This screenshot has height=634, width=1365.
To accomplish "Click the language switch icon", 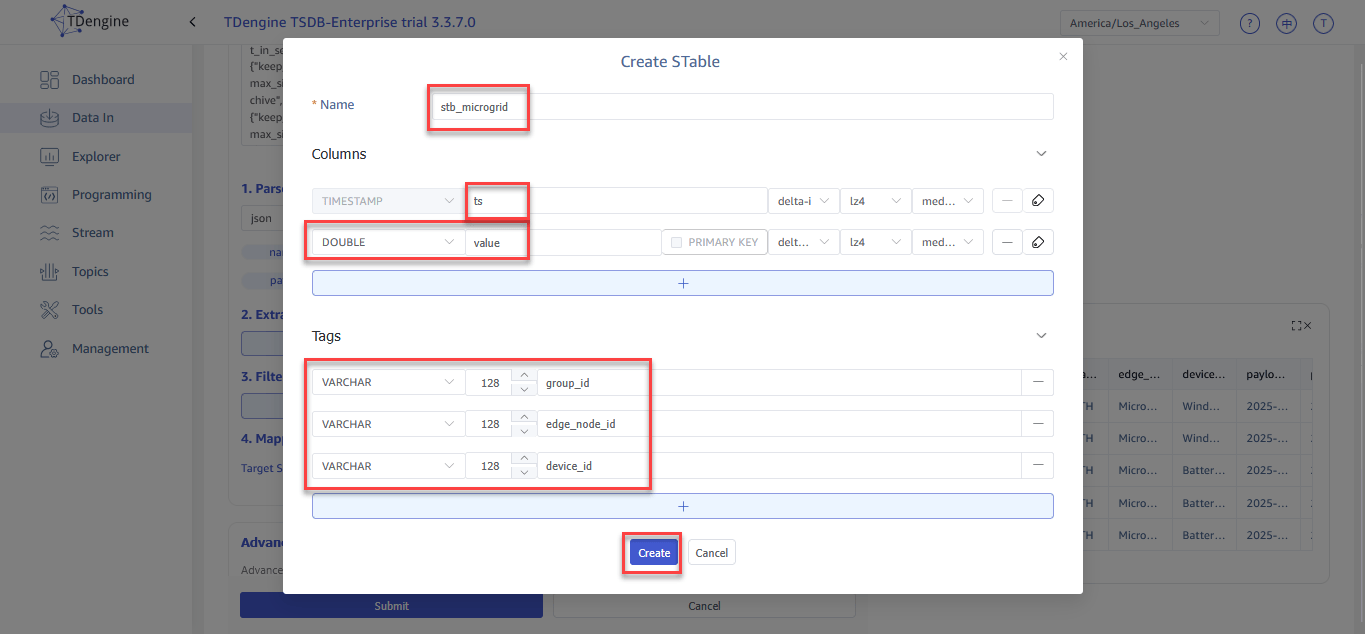I will 1286,23.
